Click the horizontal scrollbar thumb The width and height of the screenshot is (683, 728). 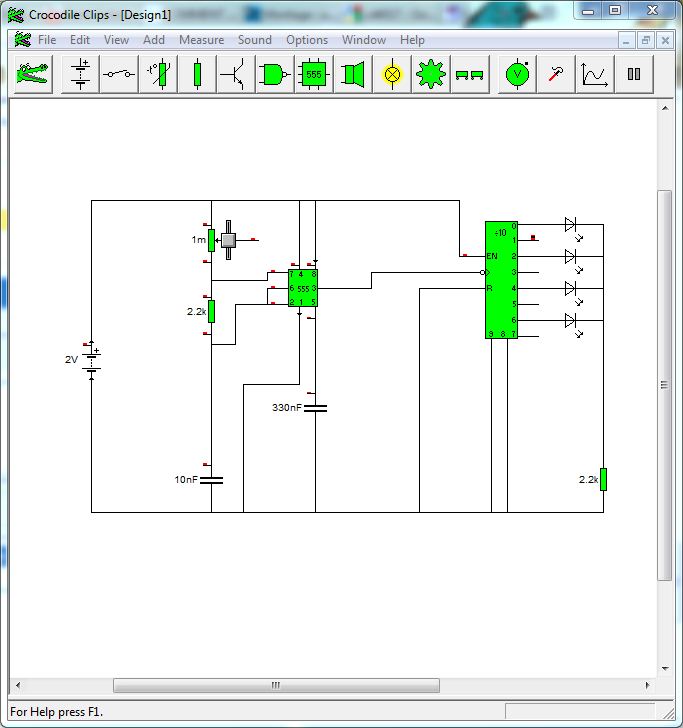[x=276, y=685]
